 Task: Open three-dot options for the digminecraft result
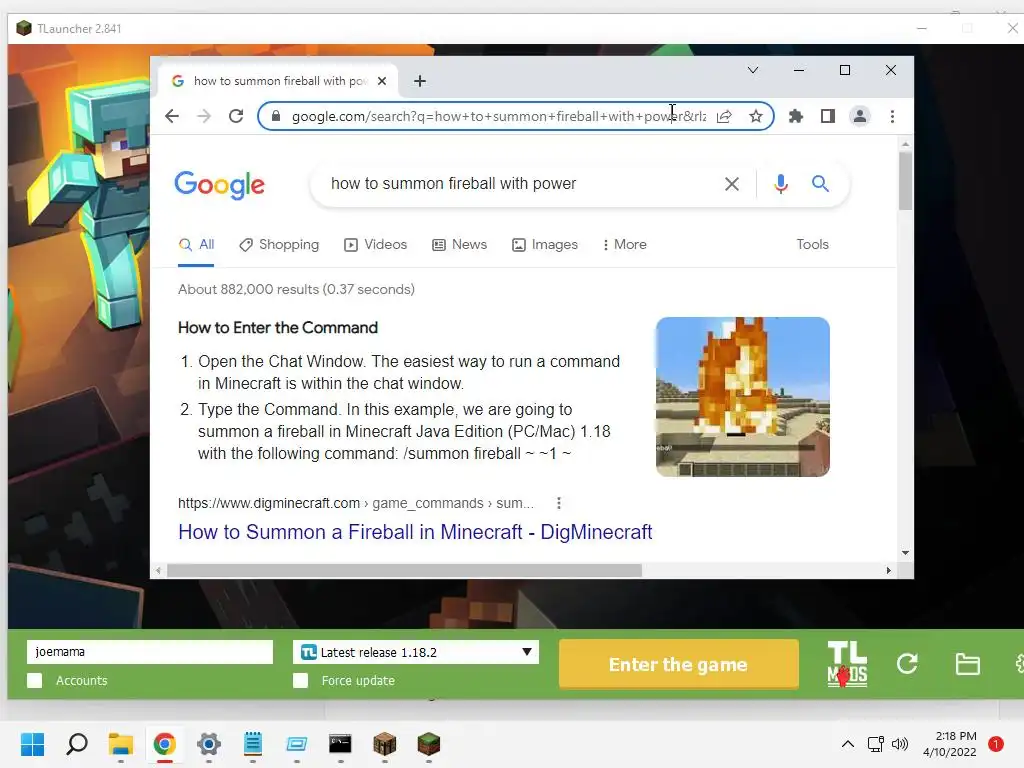[x=558, y=504]
